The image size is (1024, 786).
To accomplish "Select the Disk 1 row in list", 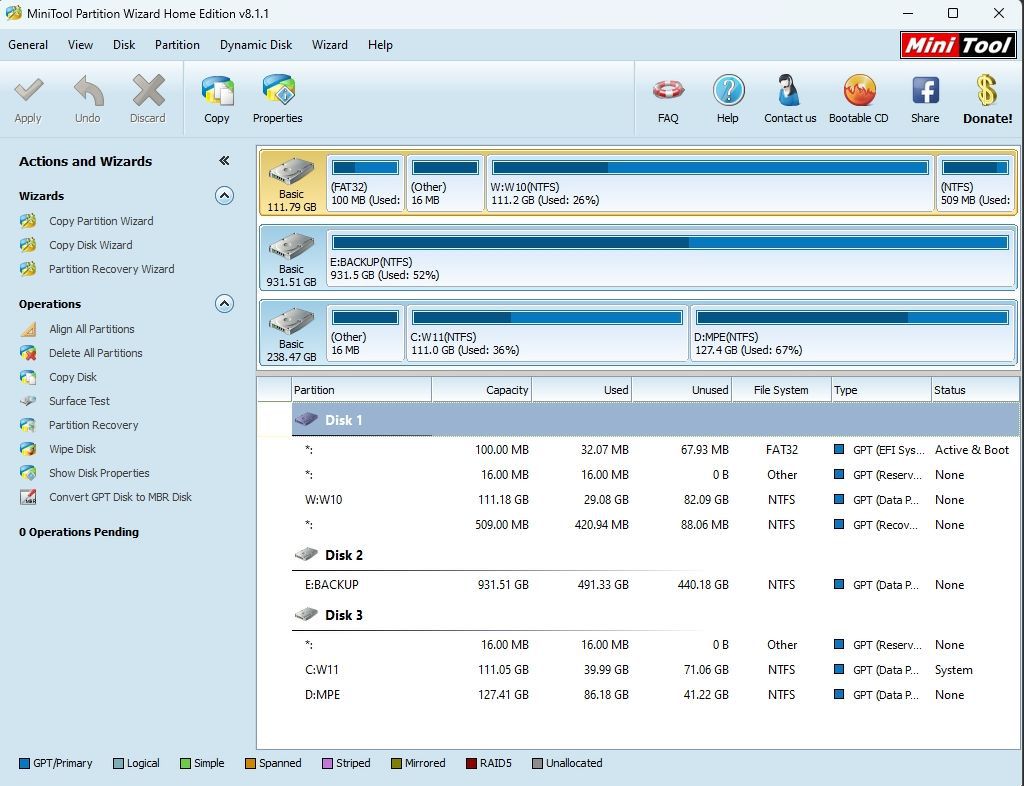I will tap(655, 420).
